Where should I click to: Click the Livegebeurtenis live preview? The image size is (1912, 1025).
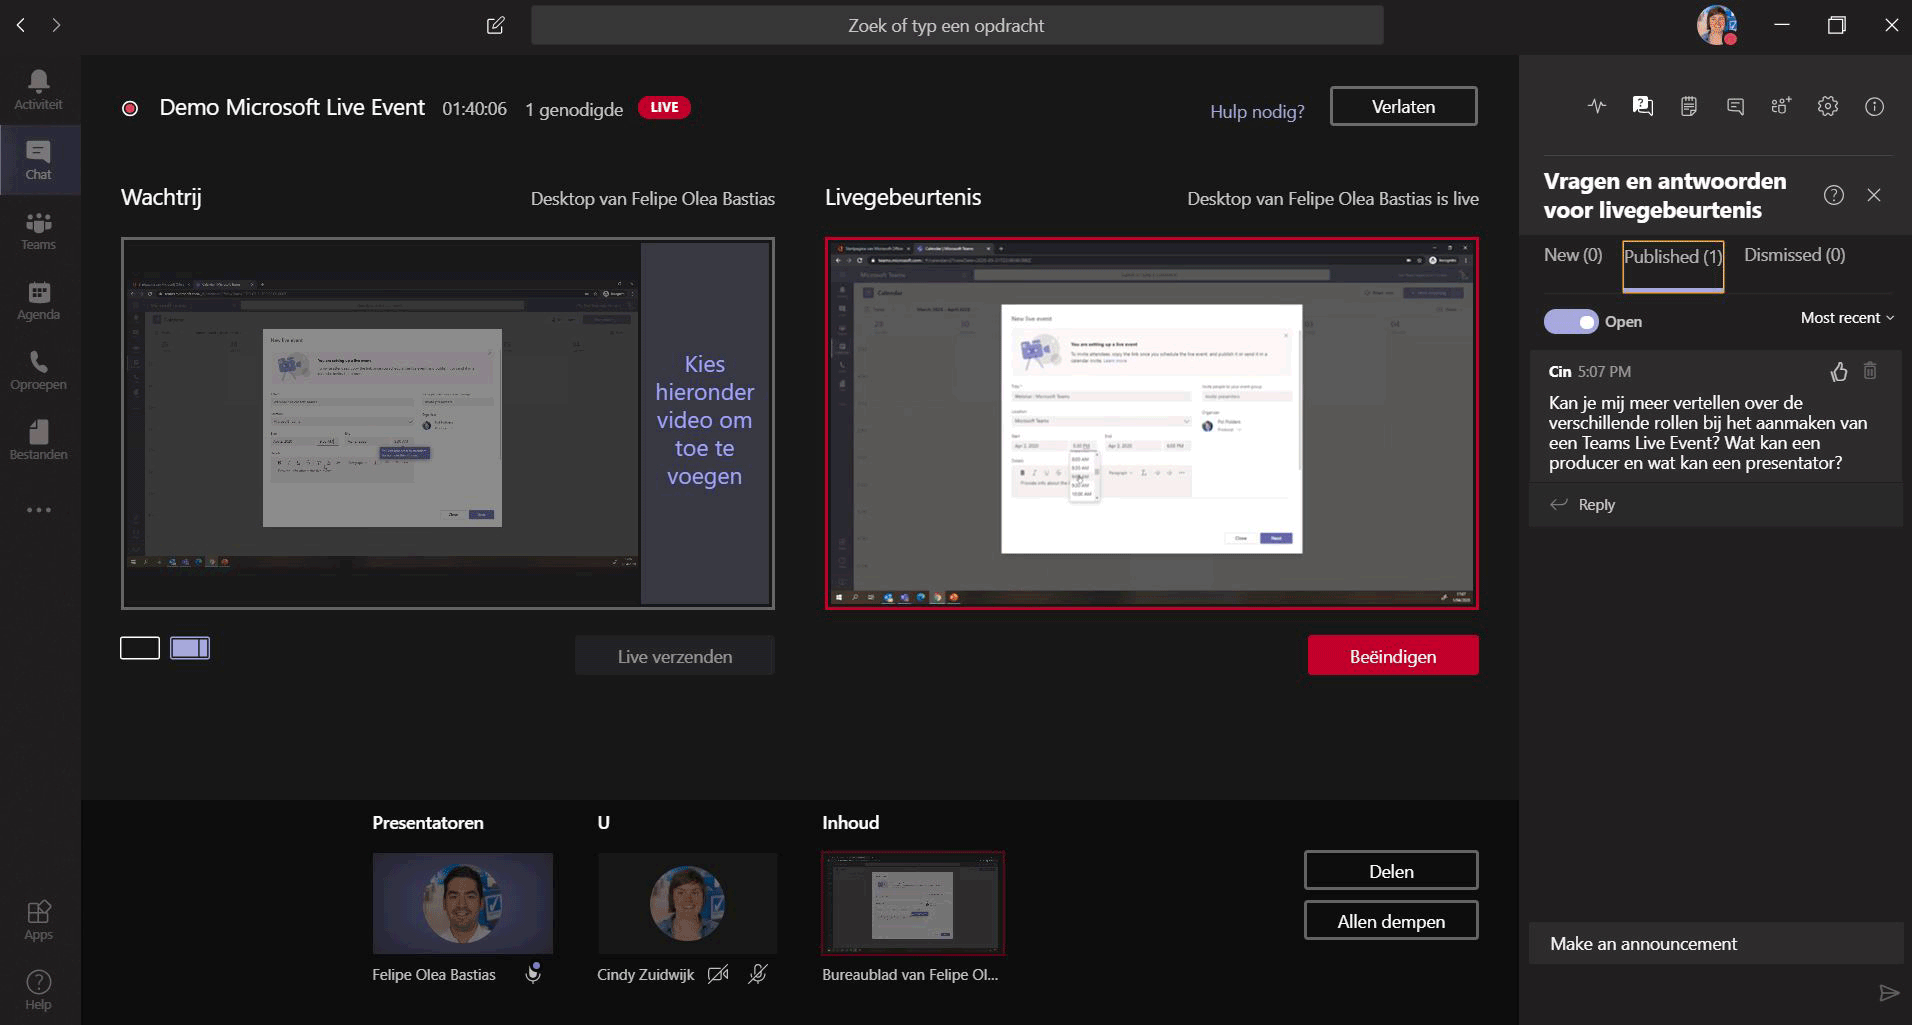coord(1151,423)
